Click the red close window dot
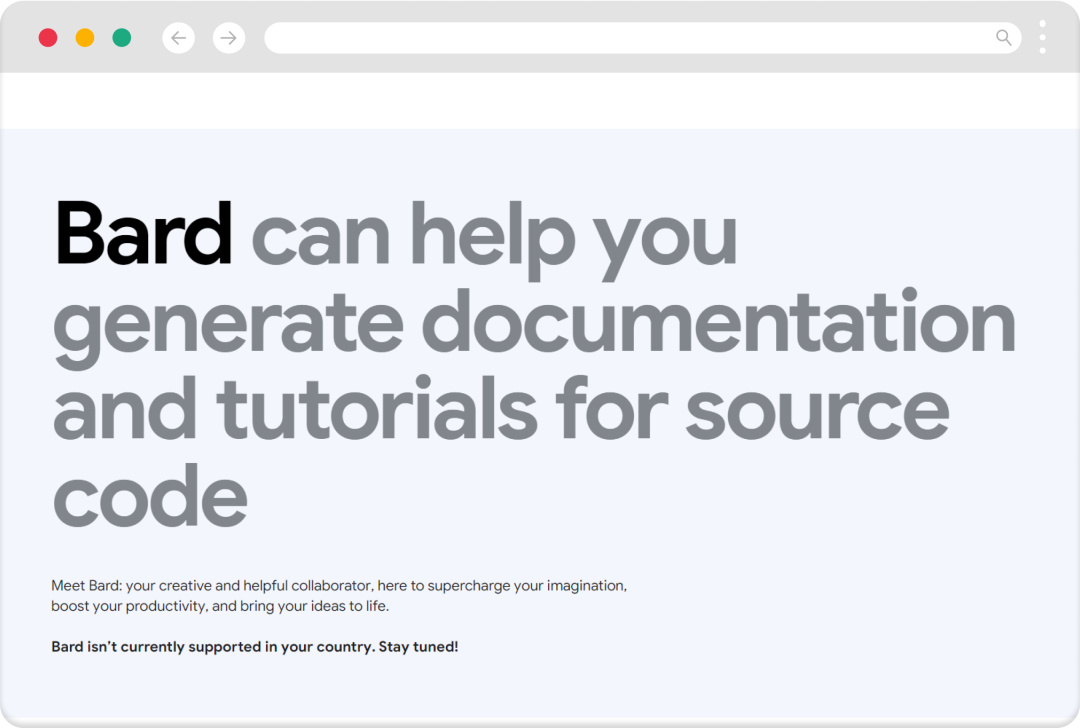 [x=48, y=38]
